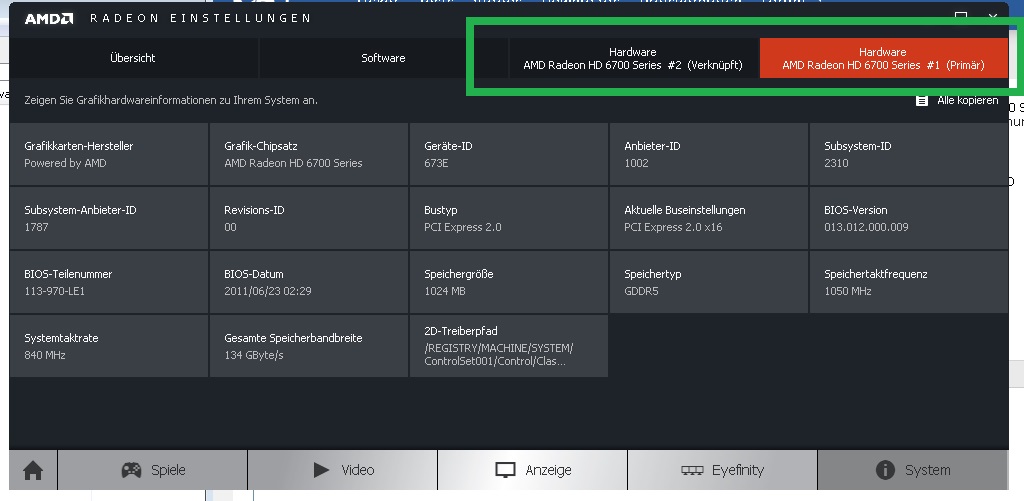
Task: Click the Gesamte Speicherbandbreite tile
Action: (309, 346)
